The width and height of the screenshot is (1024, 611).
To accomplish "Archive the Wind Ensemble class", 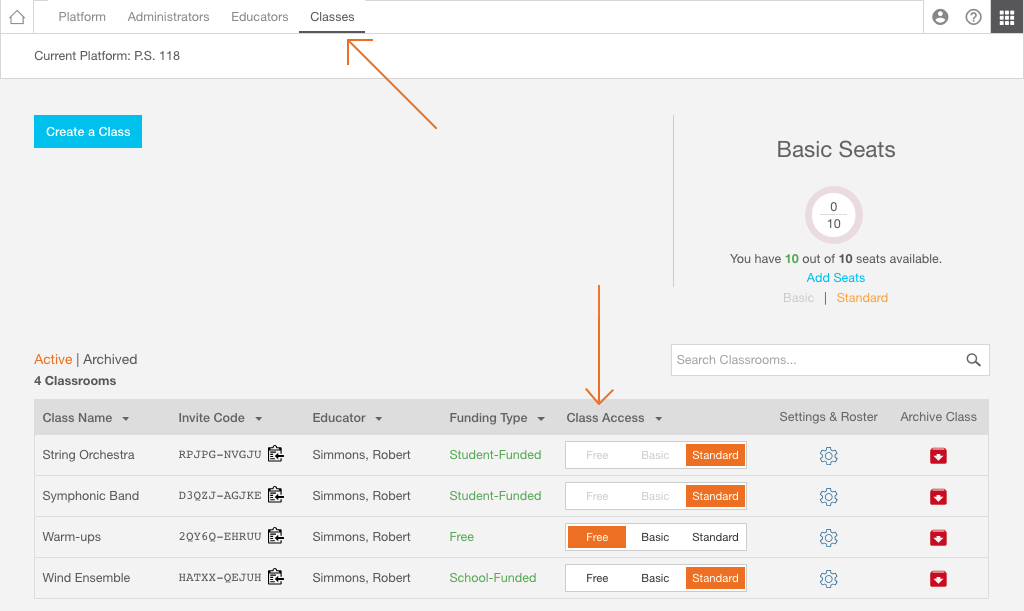I will tap(938, 579).
